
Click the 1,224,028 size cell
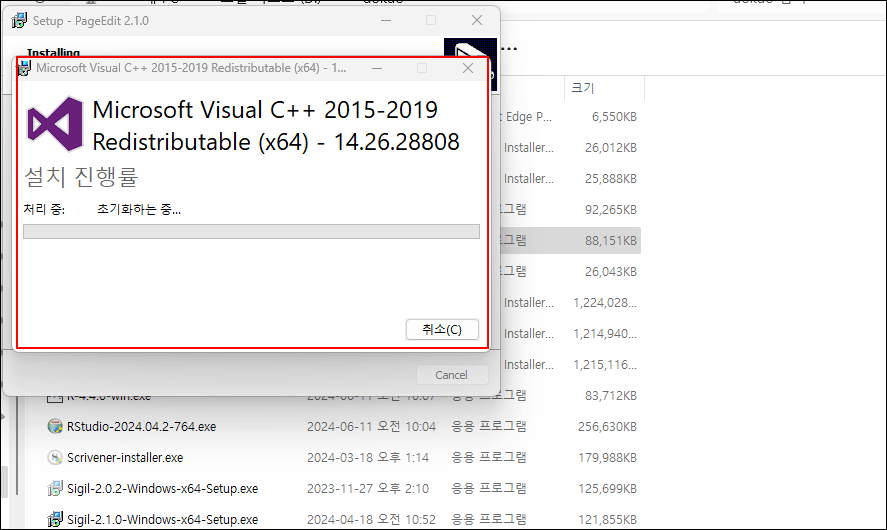point(605,303)
